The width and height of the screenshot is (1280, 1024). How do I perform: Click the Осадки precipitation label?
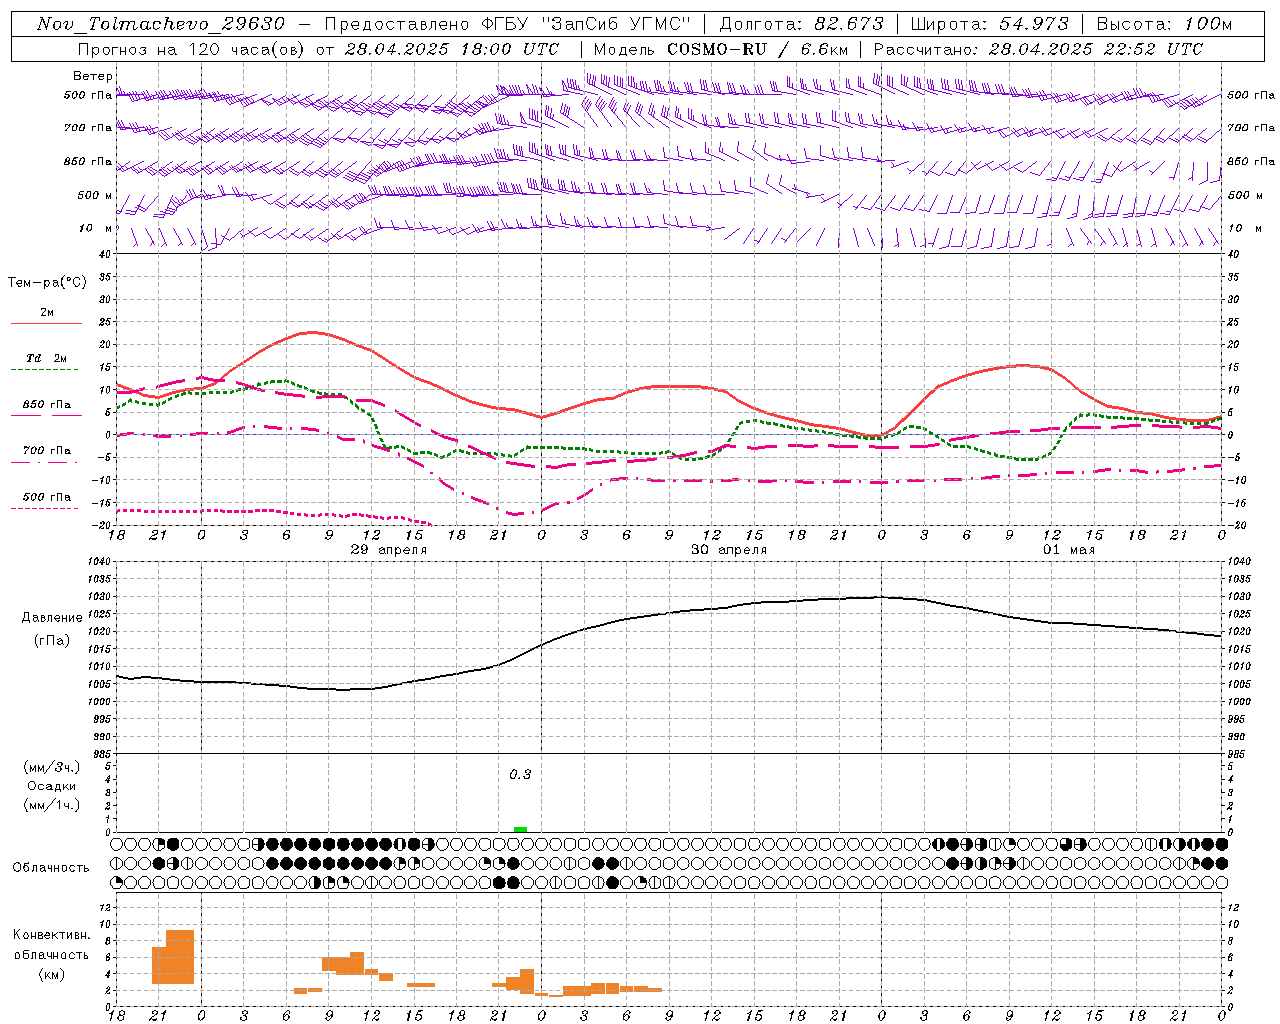point(52,786)
